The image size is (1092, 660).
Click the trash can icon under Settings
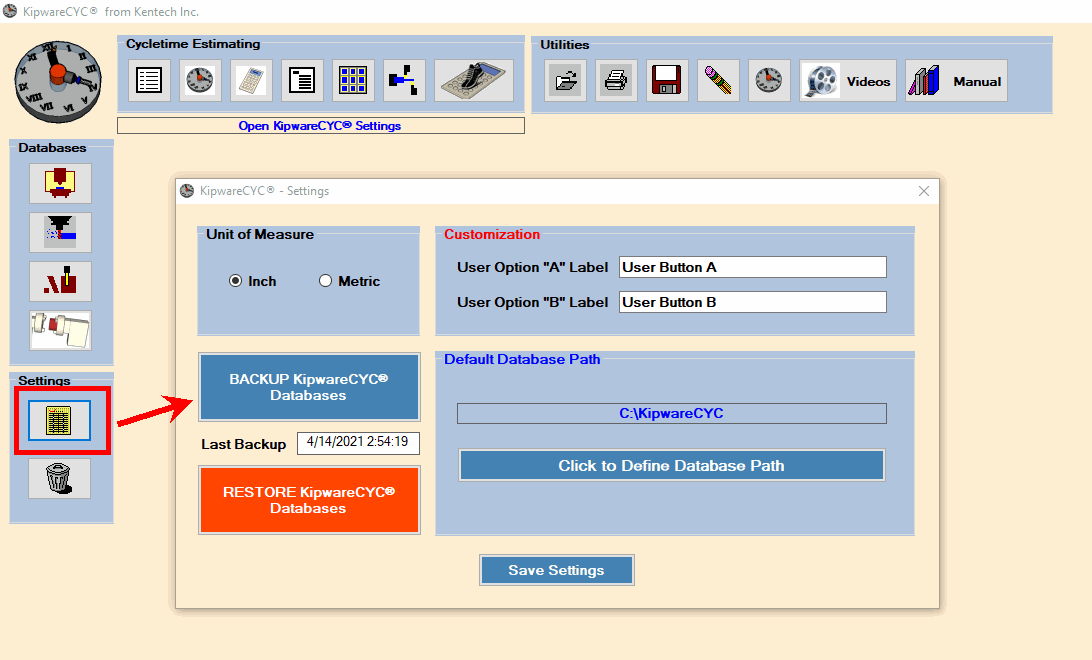coord(59,478)
